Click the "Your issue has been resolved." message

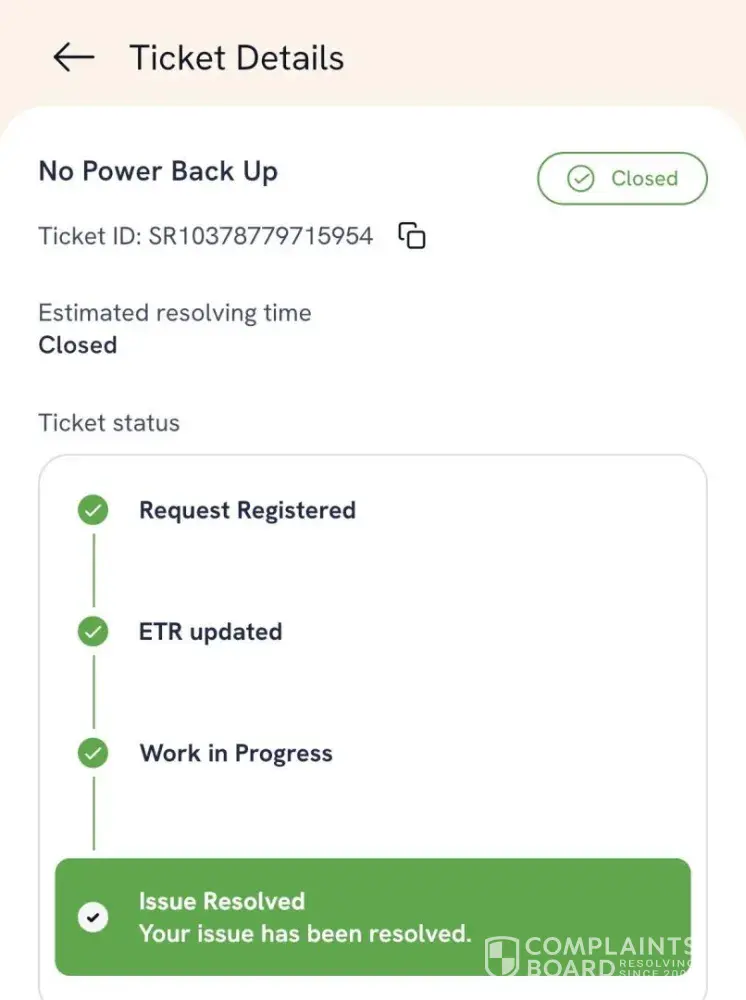(x=304, y=934)
